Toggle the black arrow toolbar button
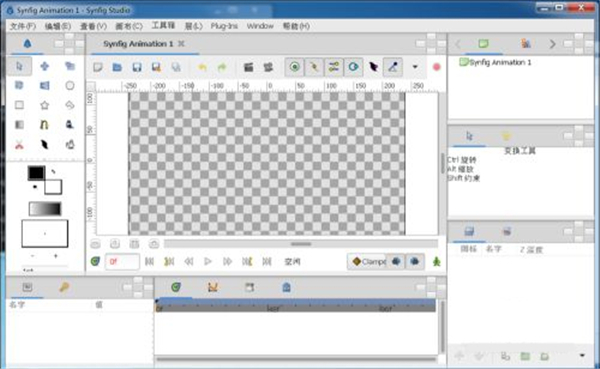 pyautogui.click(x=373, y=67)
